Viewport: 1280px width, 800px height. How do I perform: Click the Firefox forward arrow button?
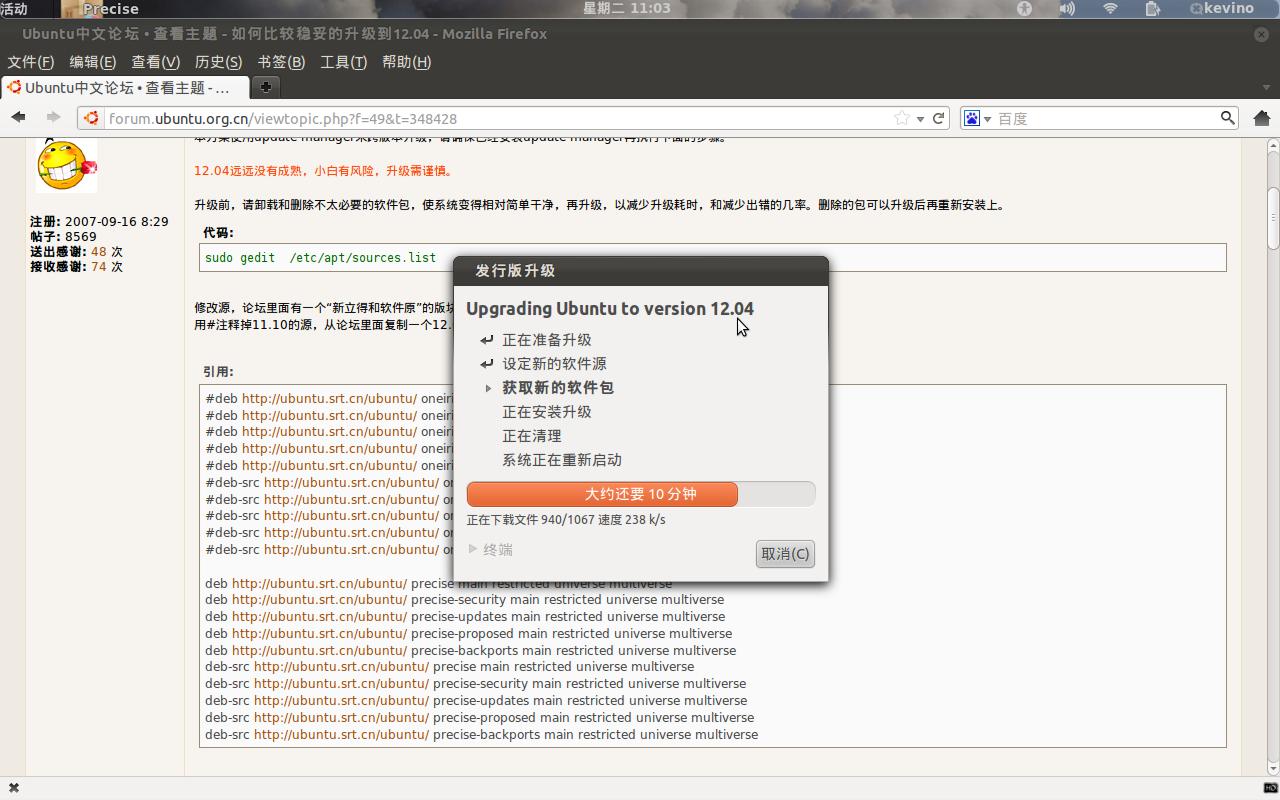tap(53, 118)
